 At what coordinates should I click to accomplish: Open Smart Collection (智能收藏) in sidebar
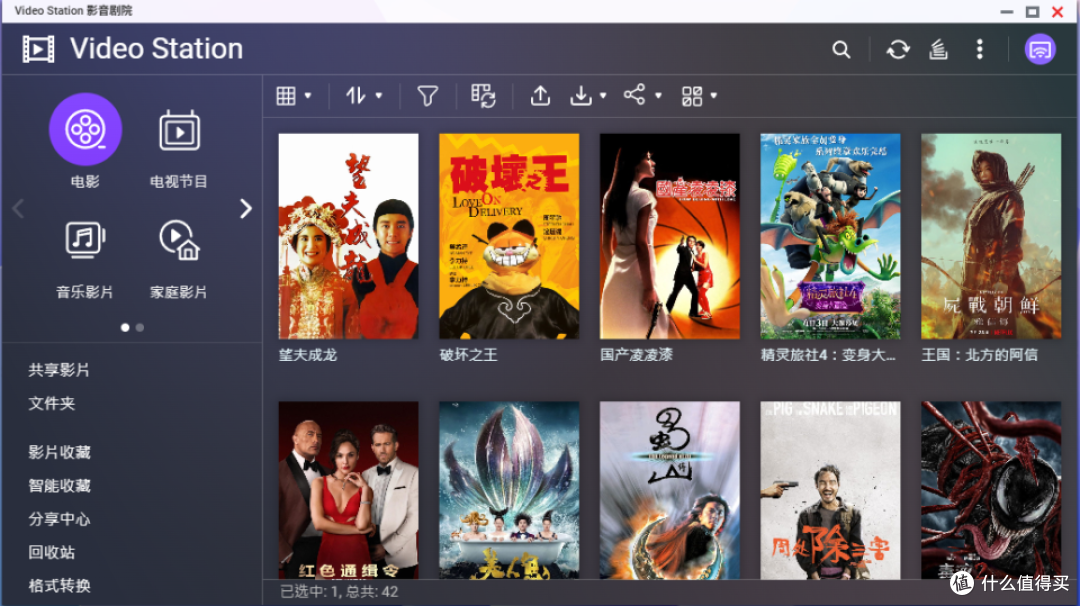point(59,485)
